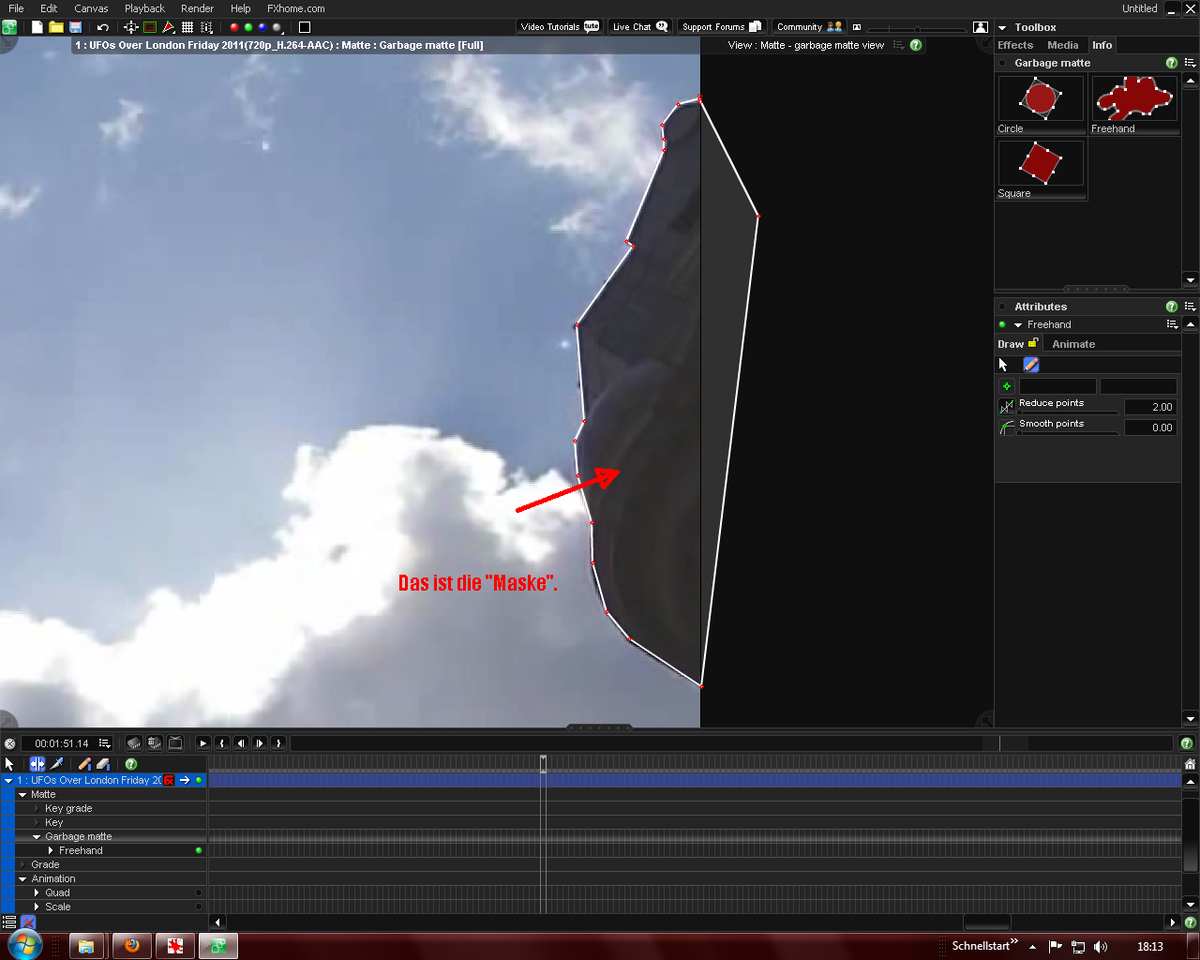
Task: Toggle green dot on Freehand timeline row
Action: [198, 850]
